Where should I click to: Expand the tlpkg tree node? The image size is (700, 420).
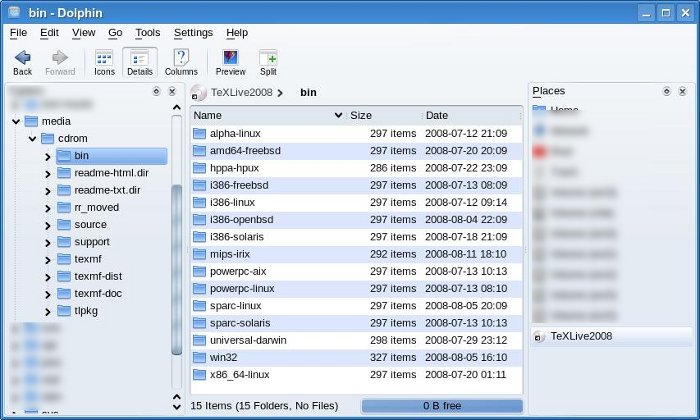[48, 312]
